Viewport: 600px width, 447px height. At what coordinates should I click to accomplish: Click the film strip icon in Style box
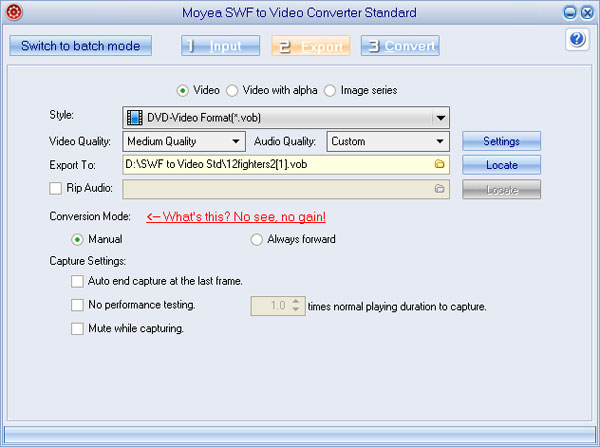135,117
